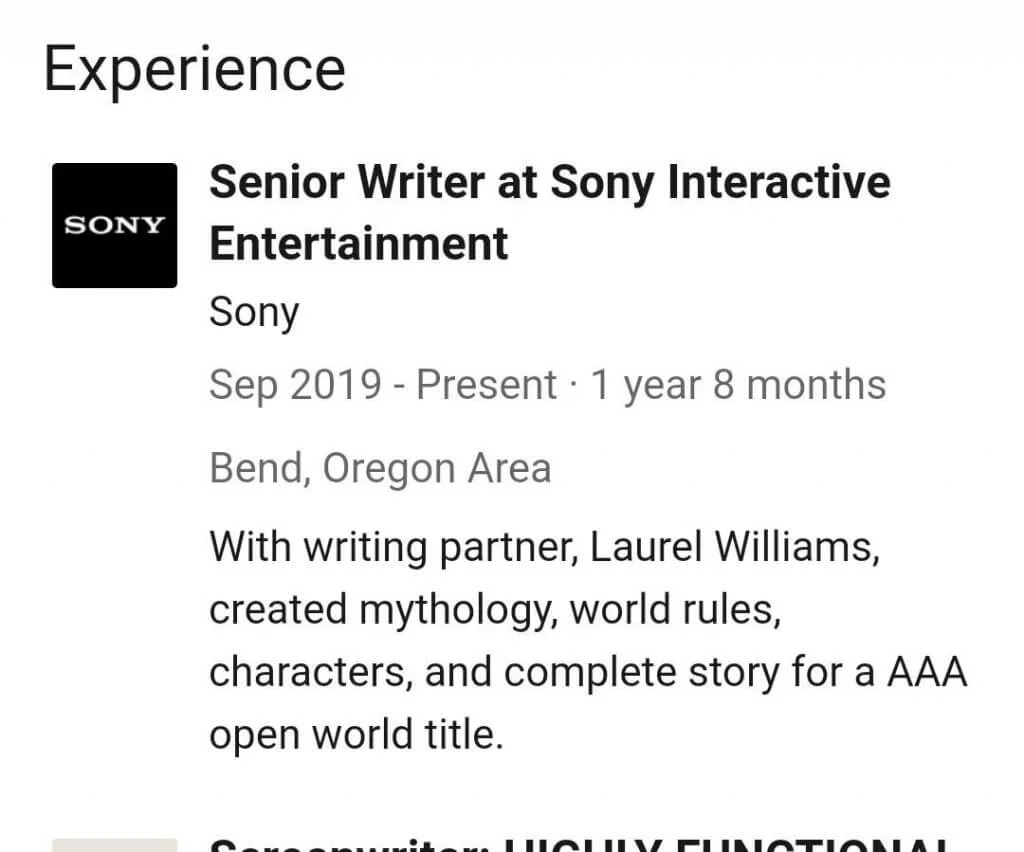Select the Experience section heading

(x=195, y=71)
